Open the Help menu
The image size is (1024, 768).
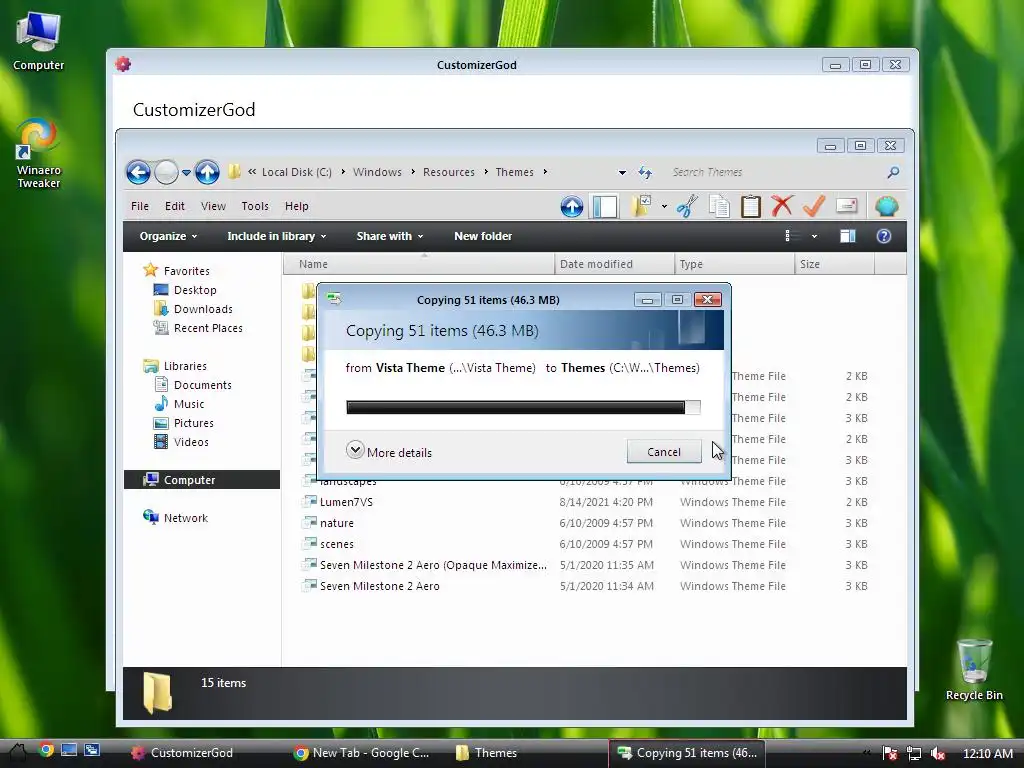click(296, 206)
